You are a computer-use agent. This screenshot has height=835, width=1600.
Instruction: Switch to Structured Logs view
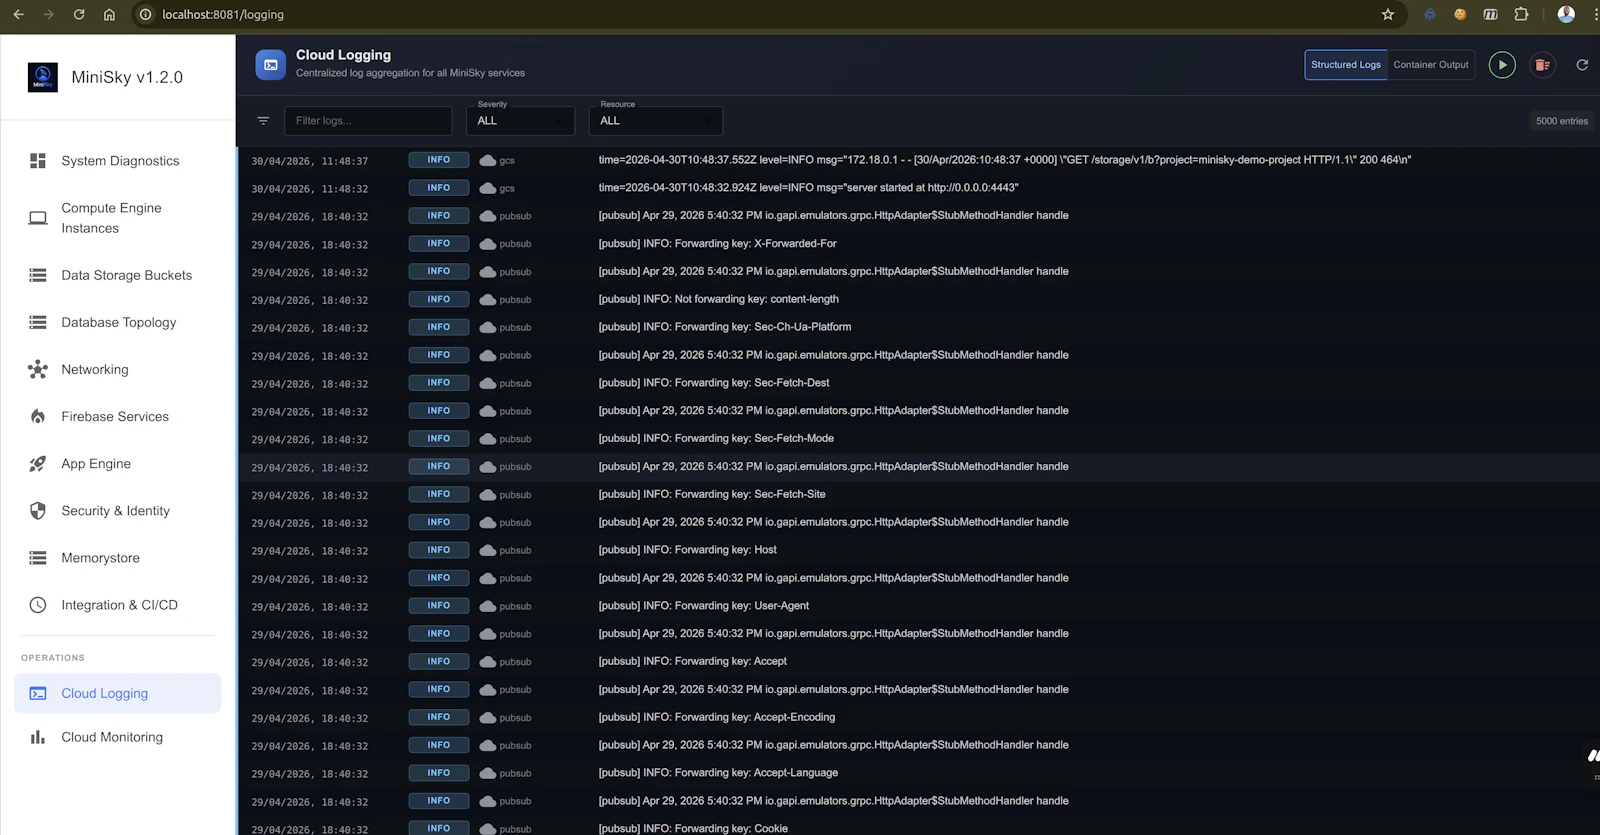1346,65
